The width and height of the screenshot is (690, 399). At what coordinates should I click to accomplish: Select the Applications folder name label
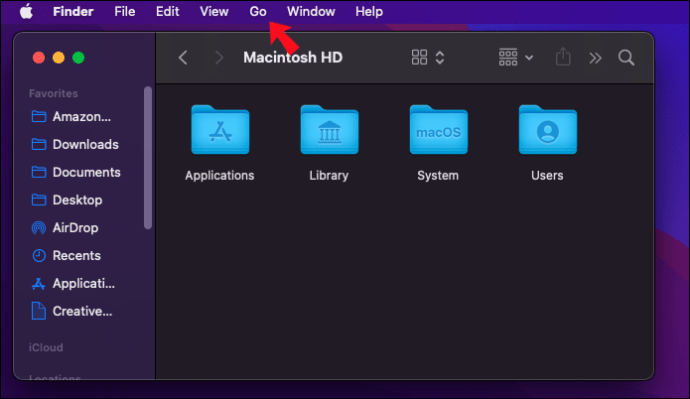220,176
